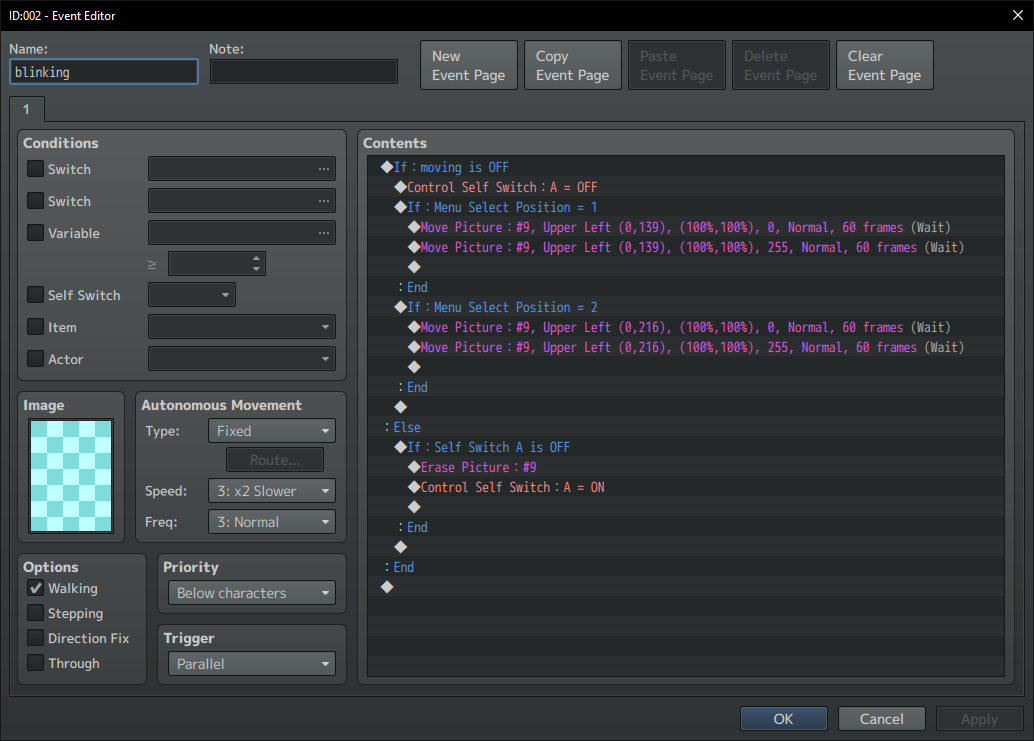Expand the Priority Below characters dropdown

coord(252,593)
